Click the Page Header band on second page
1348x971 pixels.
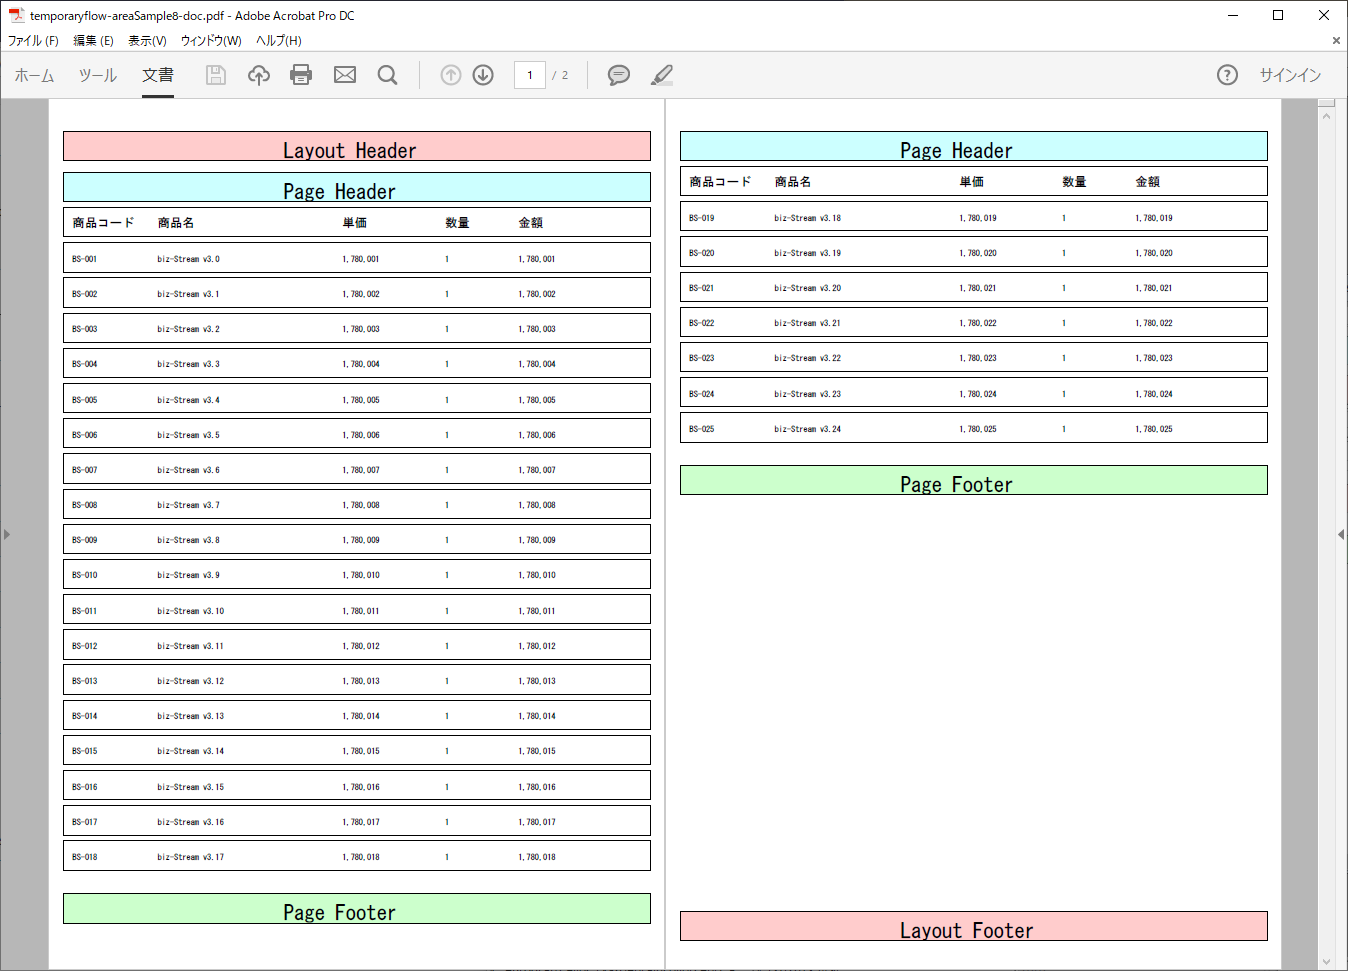[x=974, y=146]
